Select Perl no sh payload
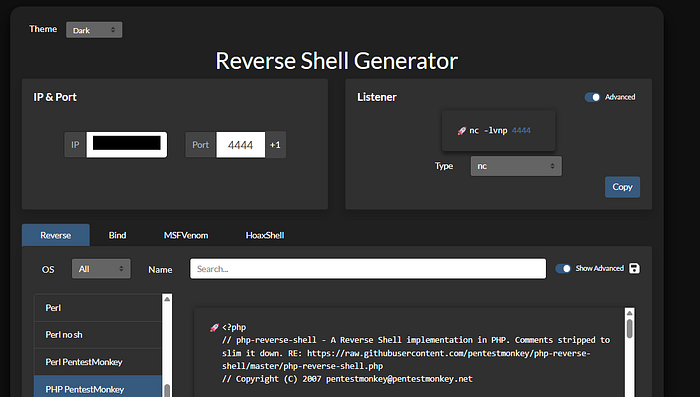This screenshot has width=700, height=397. (98, 335)
